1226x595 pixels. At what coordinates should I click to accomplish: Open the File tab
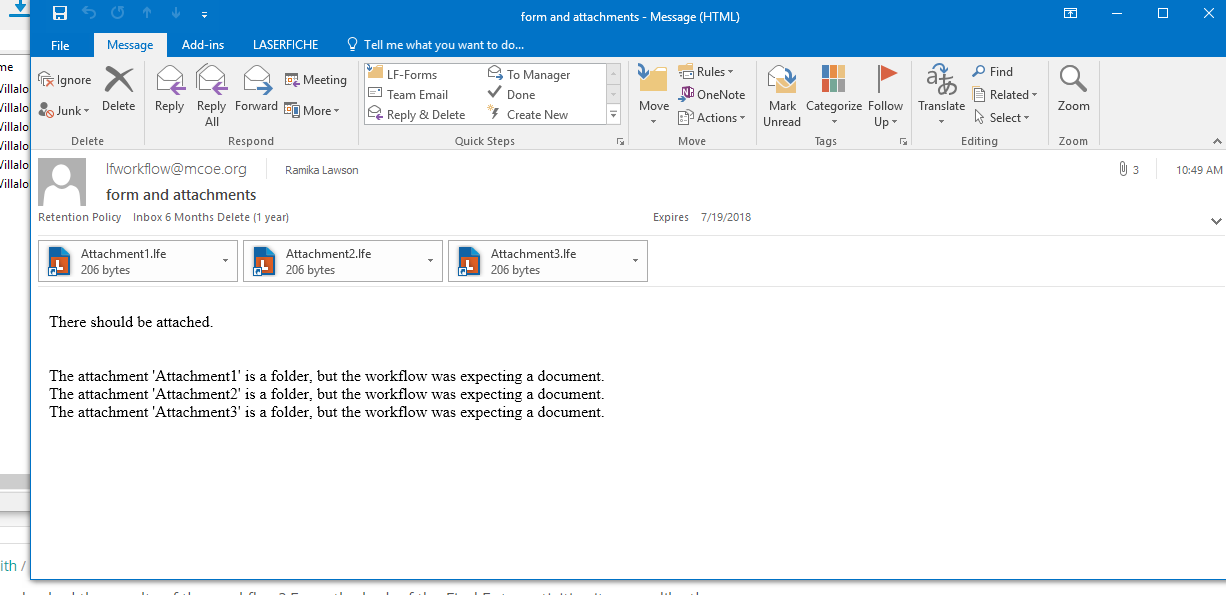(60, 45)
